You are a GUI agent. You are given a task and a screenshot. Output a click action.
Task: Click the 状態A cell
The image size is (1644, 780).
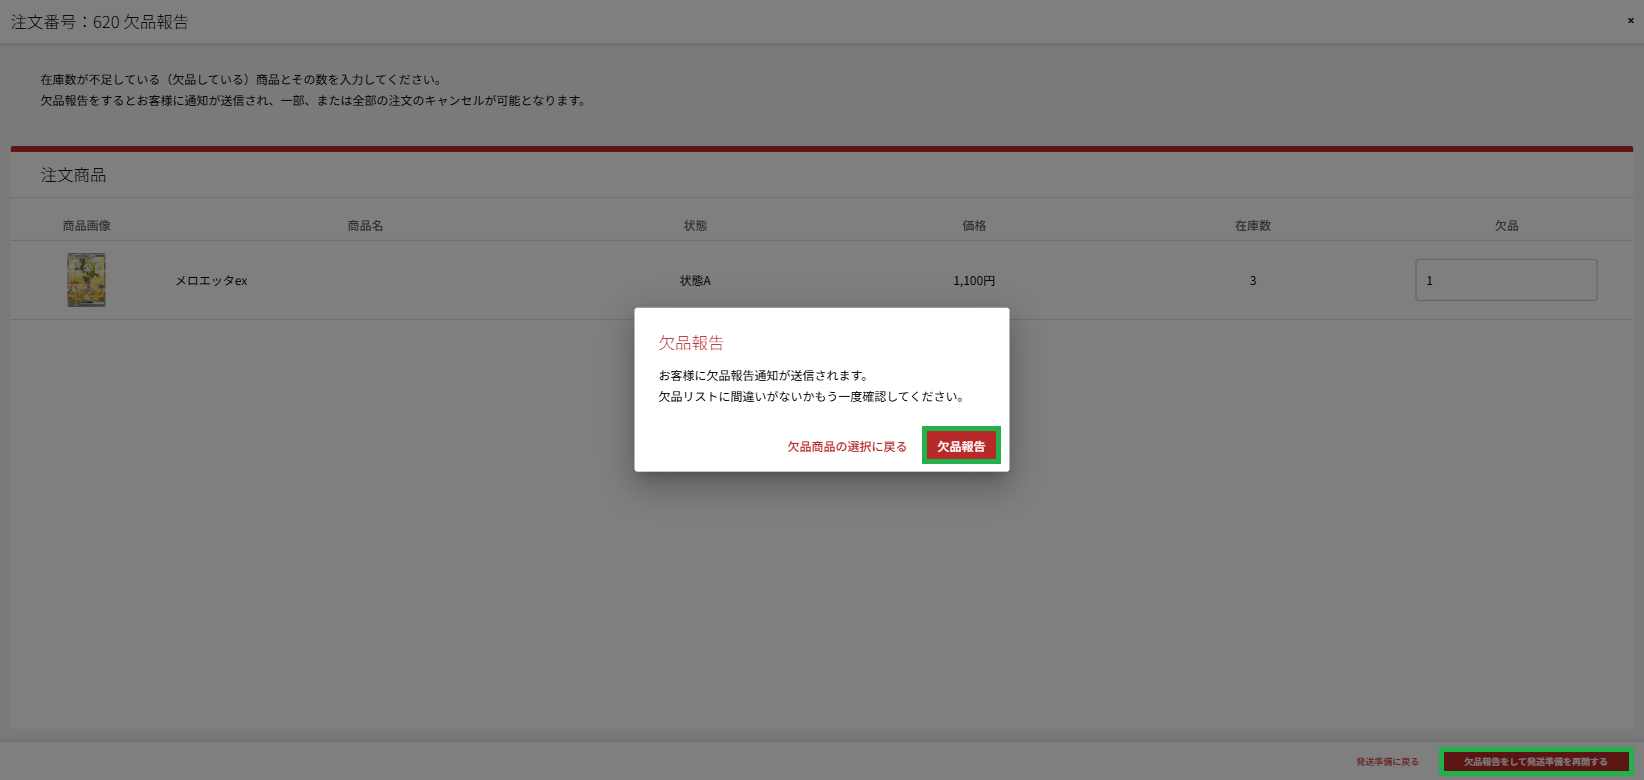(695, 281)
